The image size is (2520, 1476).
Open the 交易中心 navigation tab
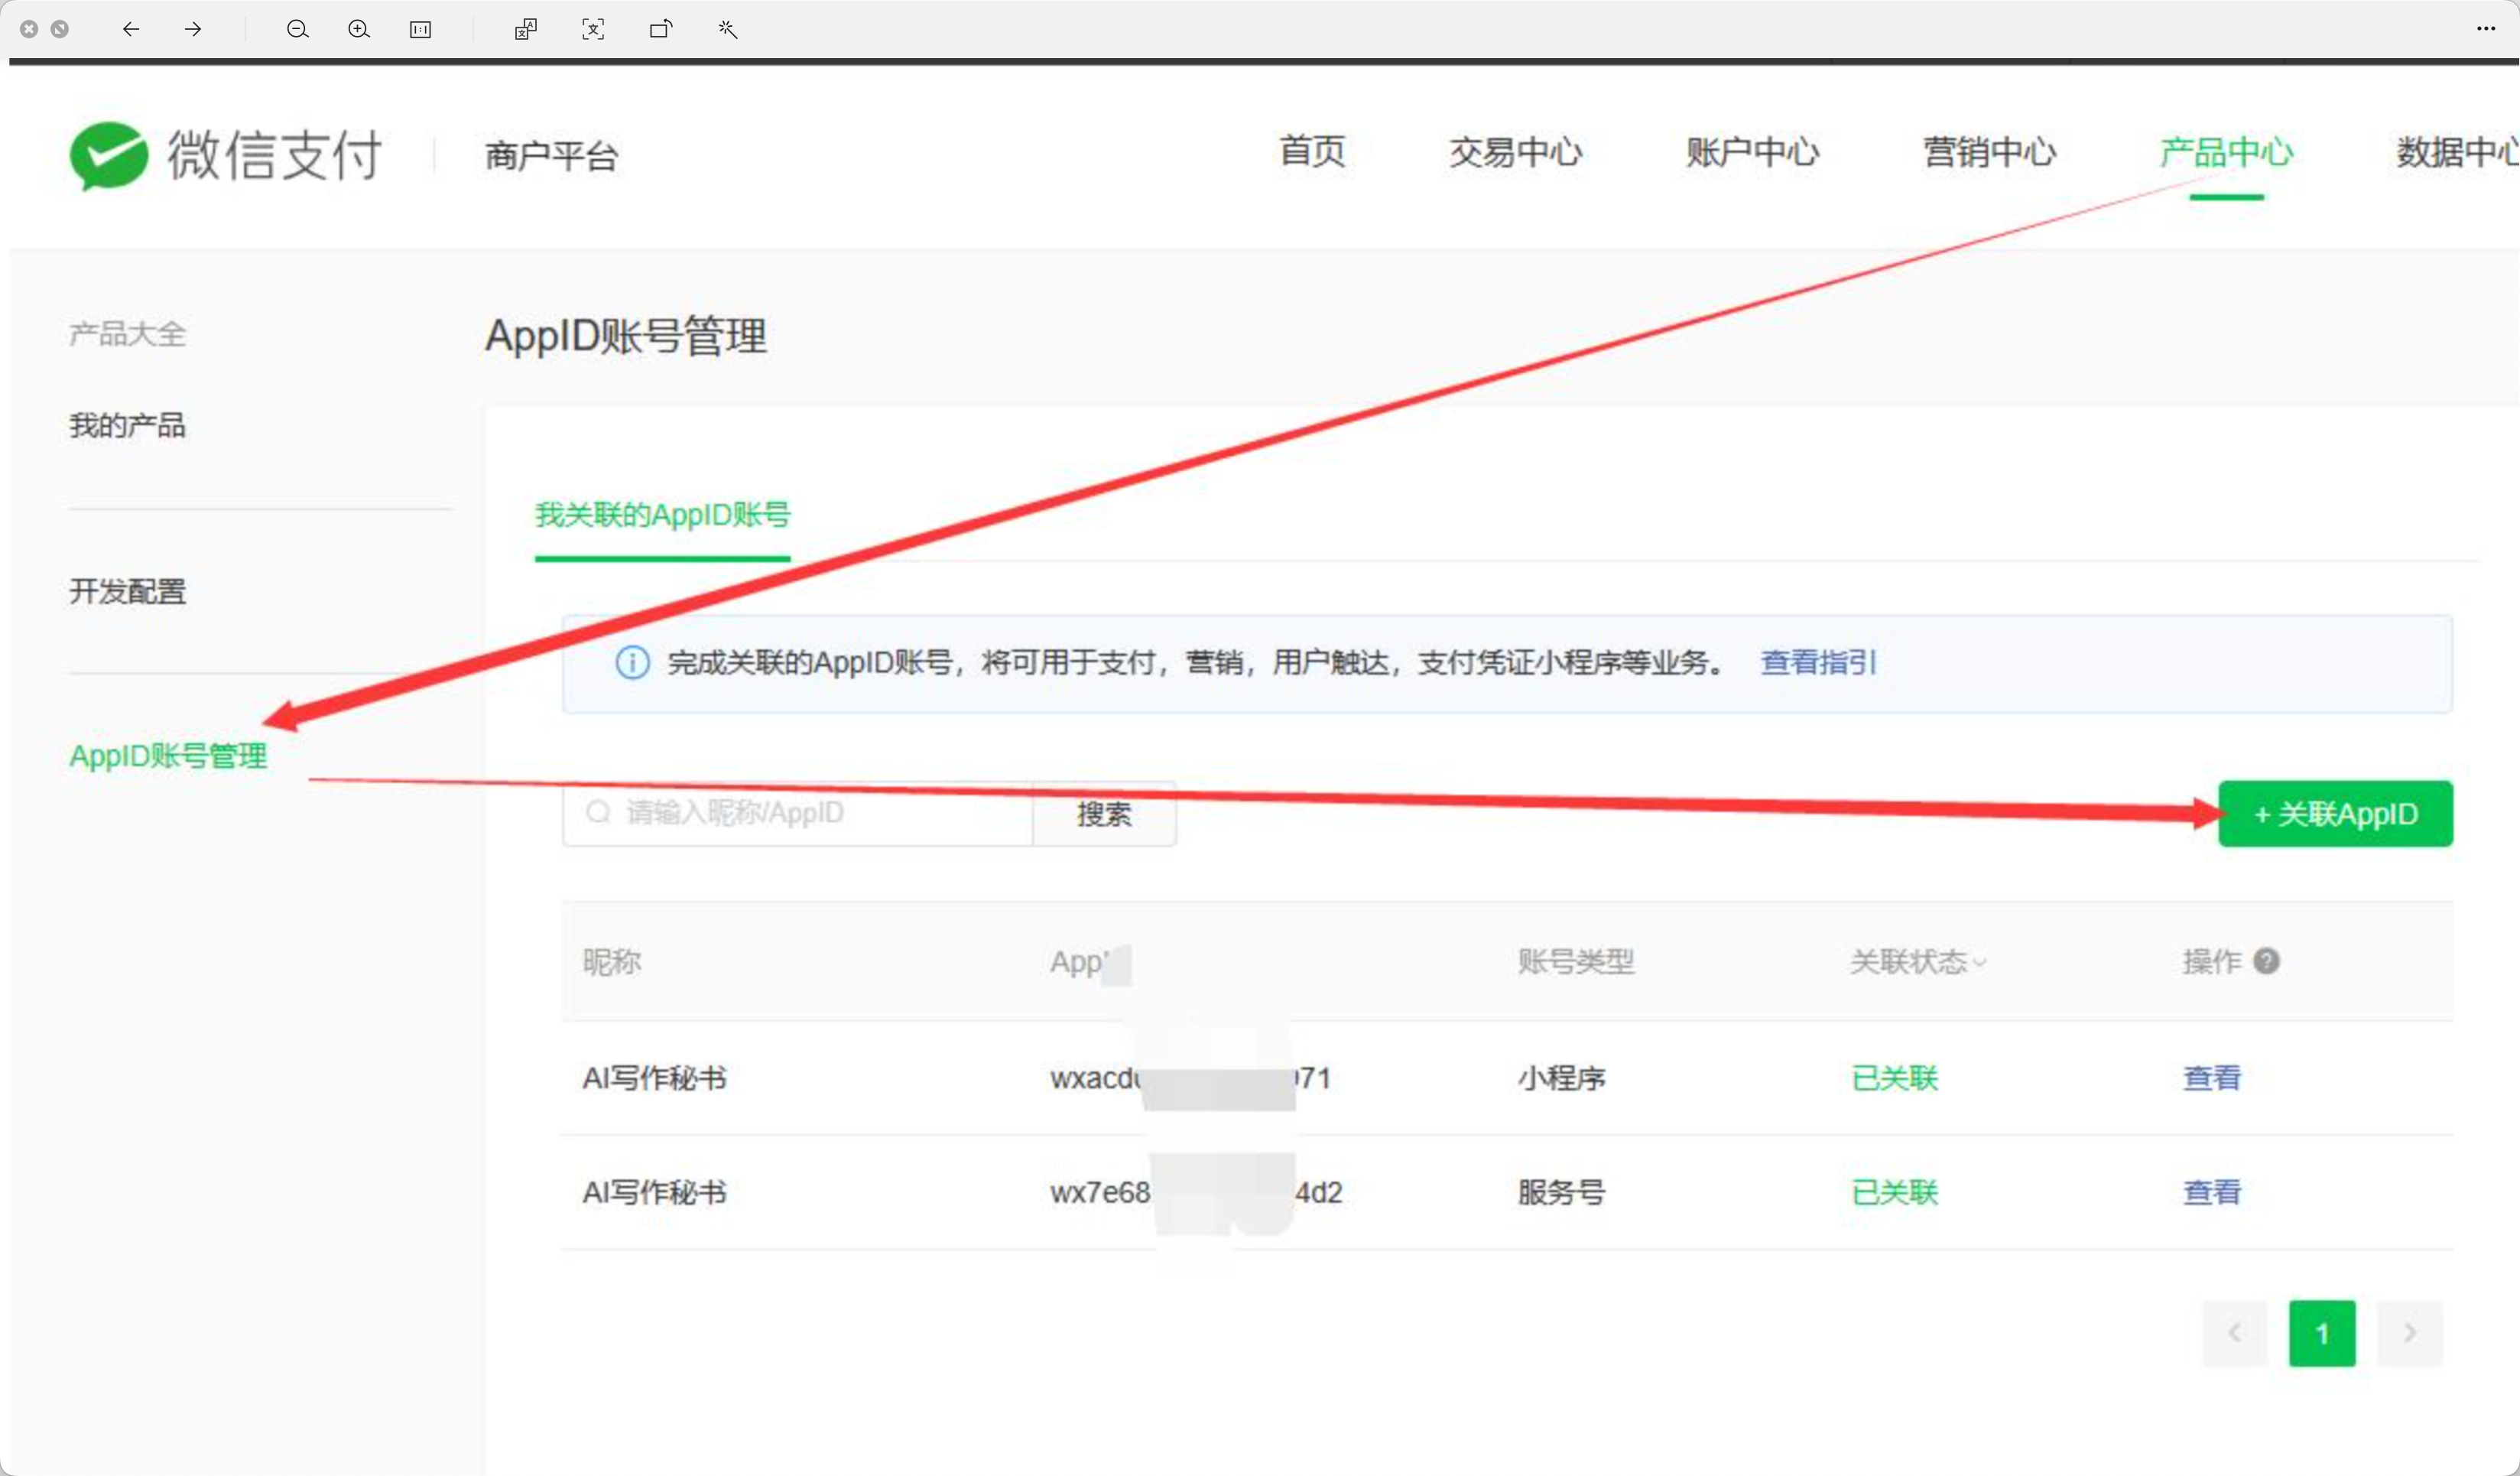(x=1516, y=152)
